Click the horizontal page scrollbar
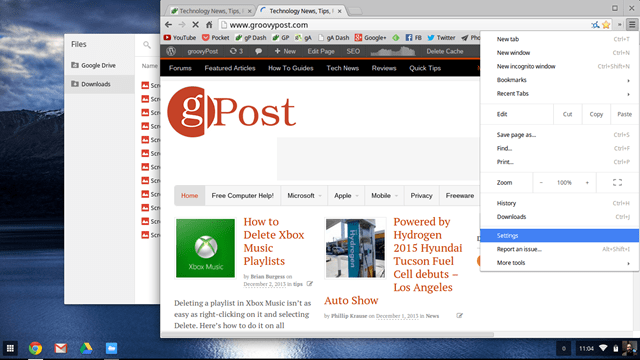This screenshot has height=360, width=640. point(327,335)
